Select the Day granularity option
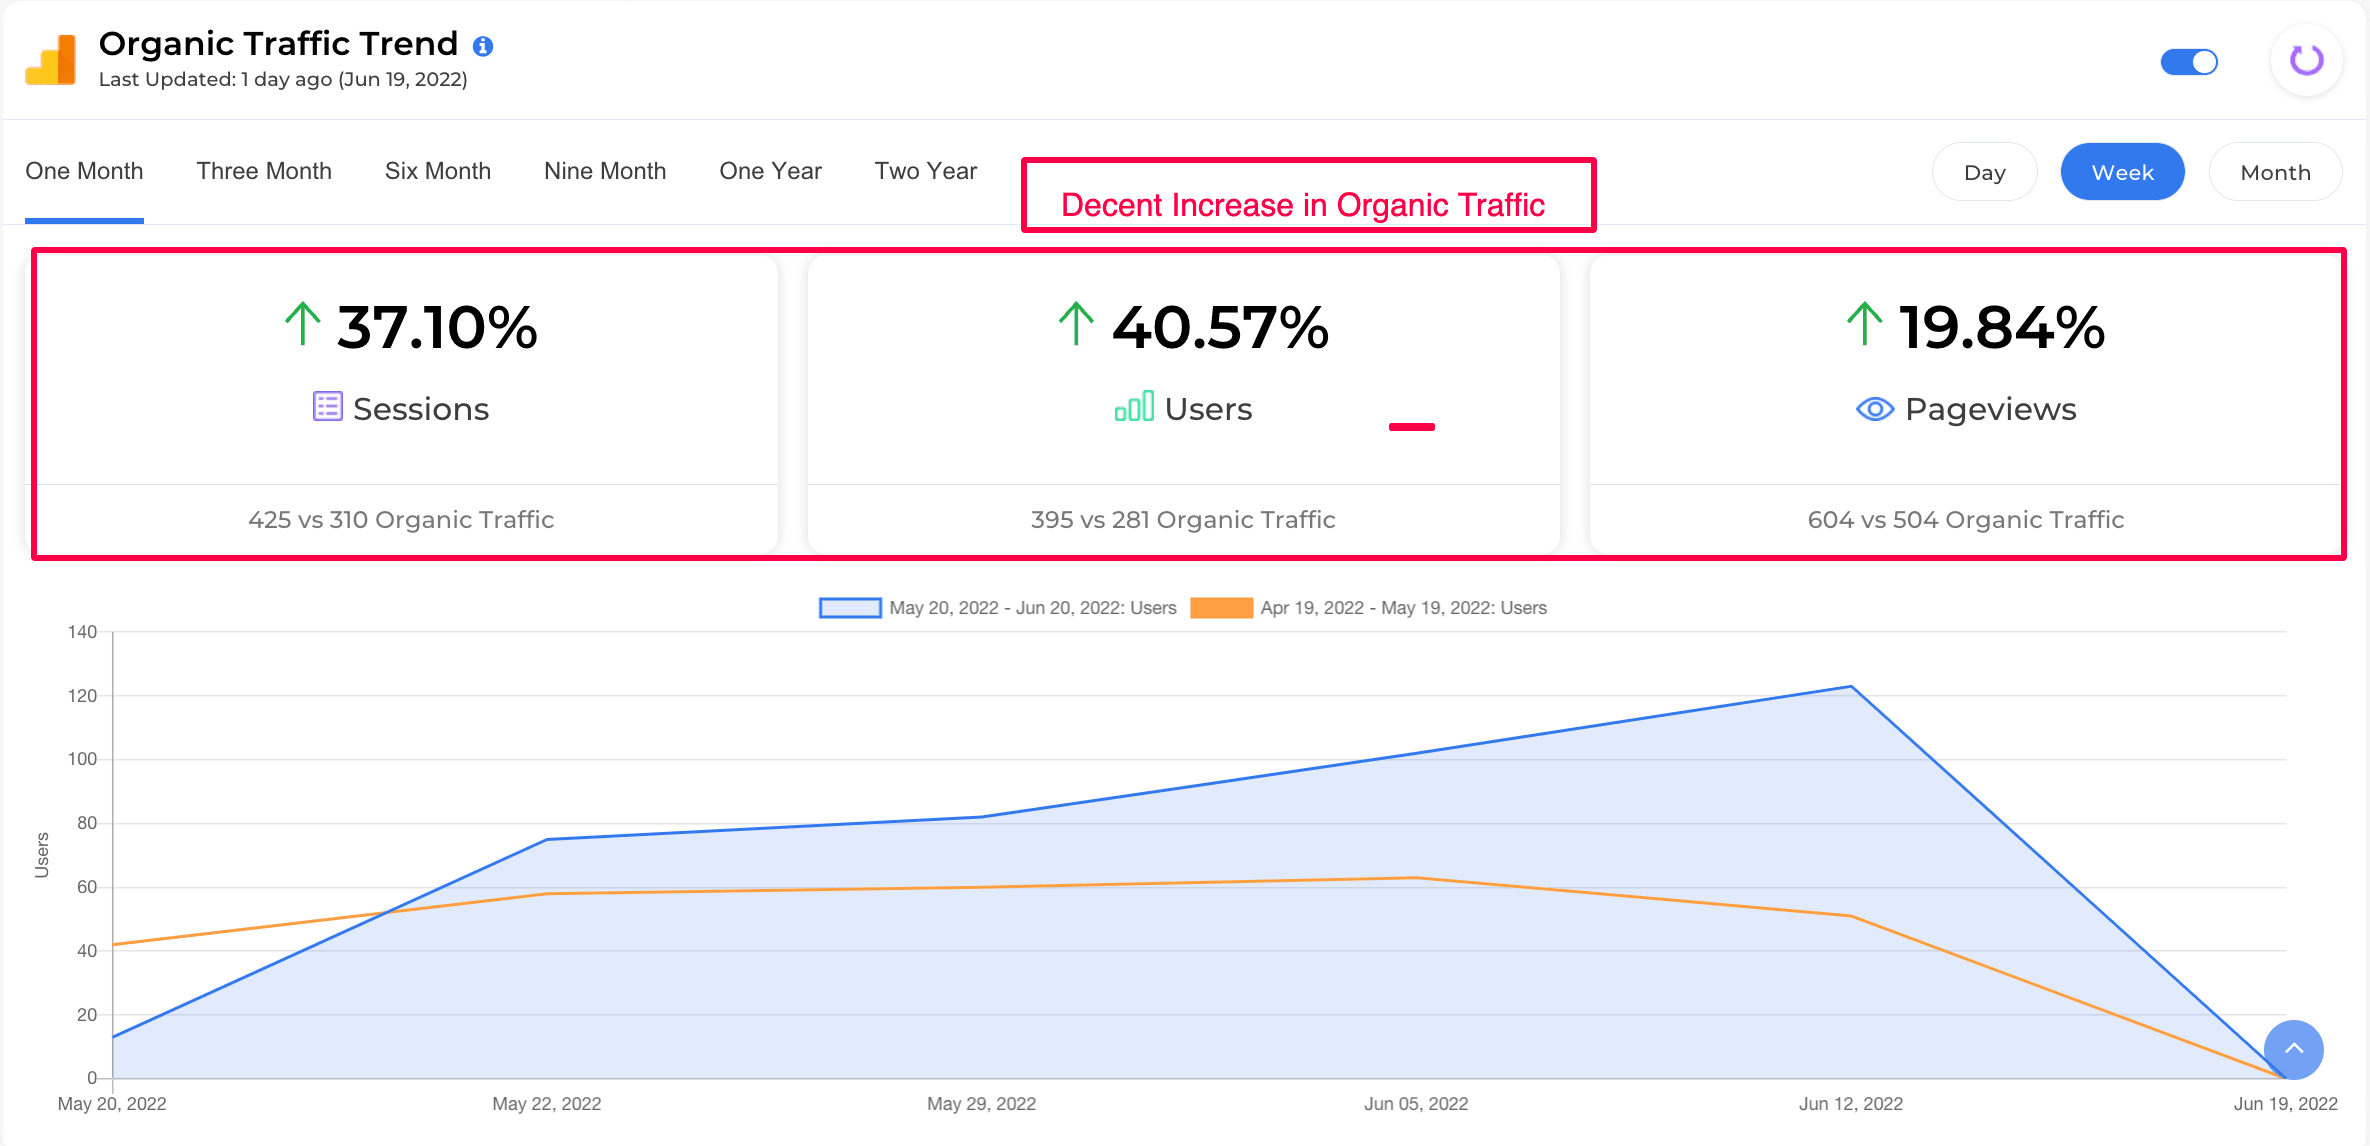Viewport: 2370px width, 1146px height. tap(1984, 172)
